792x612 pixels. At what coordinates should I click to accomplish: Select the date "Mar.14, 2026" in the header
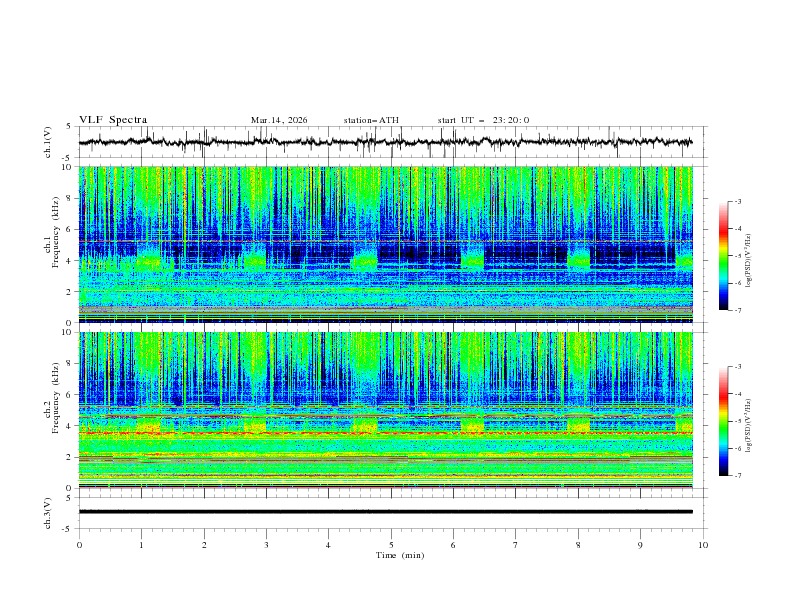[279, 120]
